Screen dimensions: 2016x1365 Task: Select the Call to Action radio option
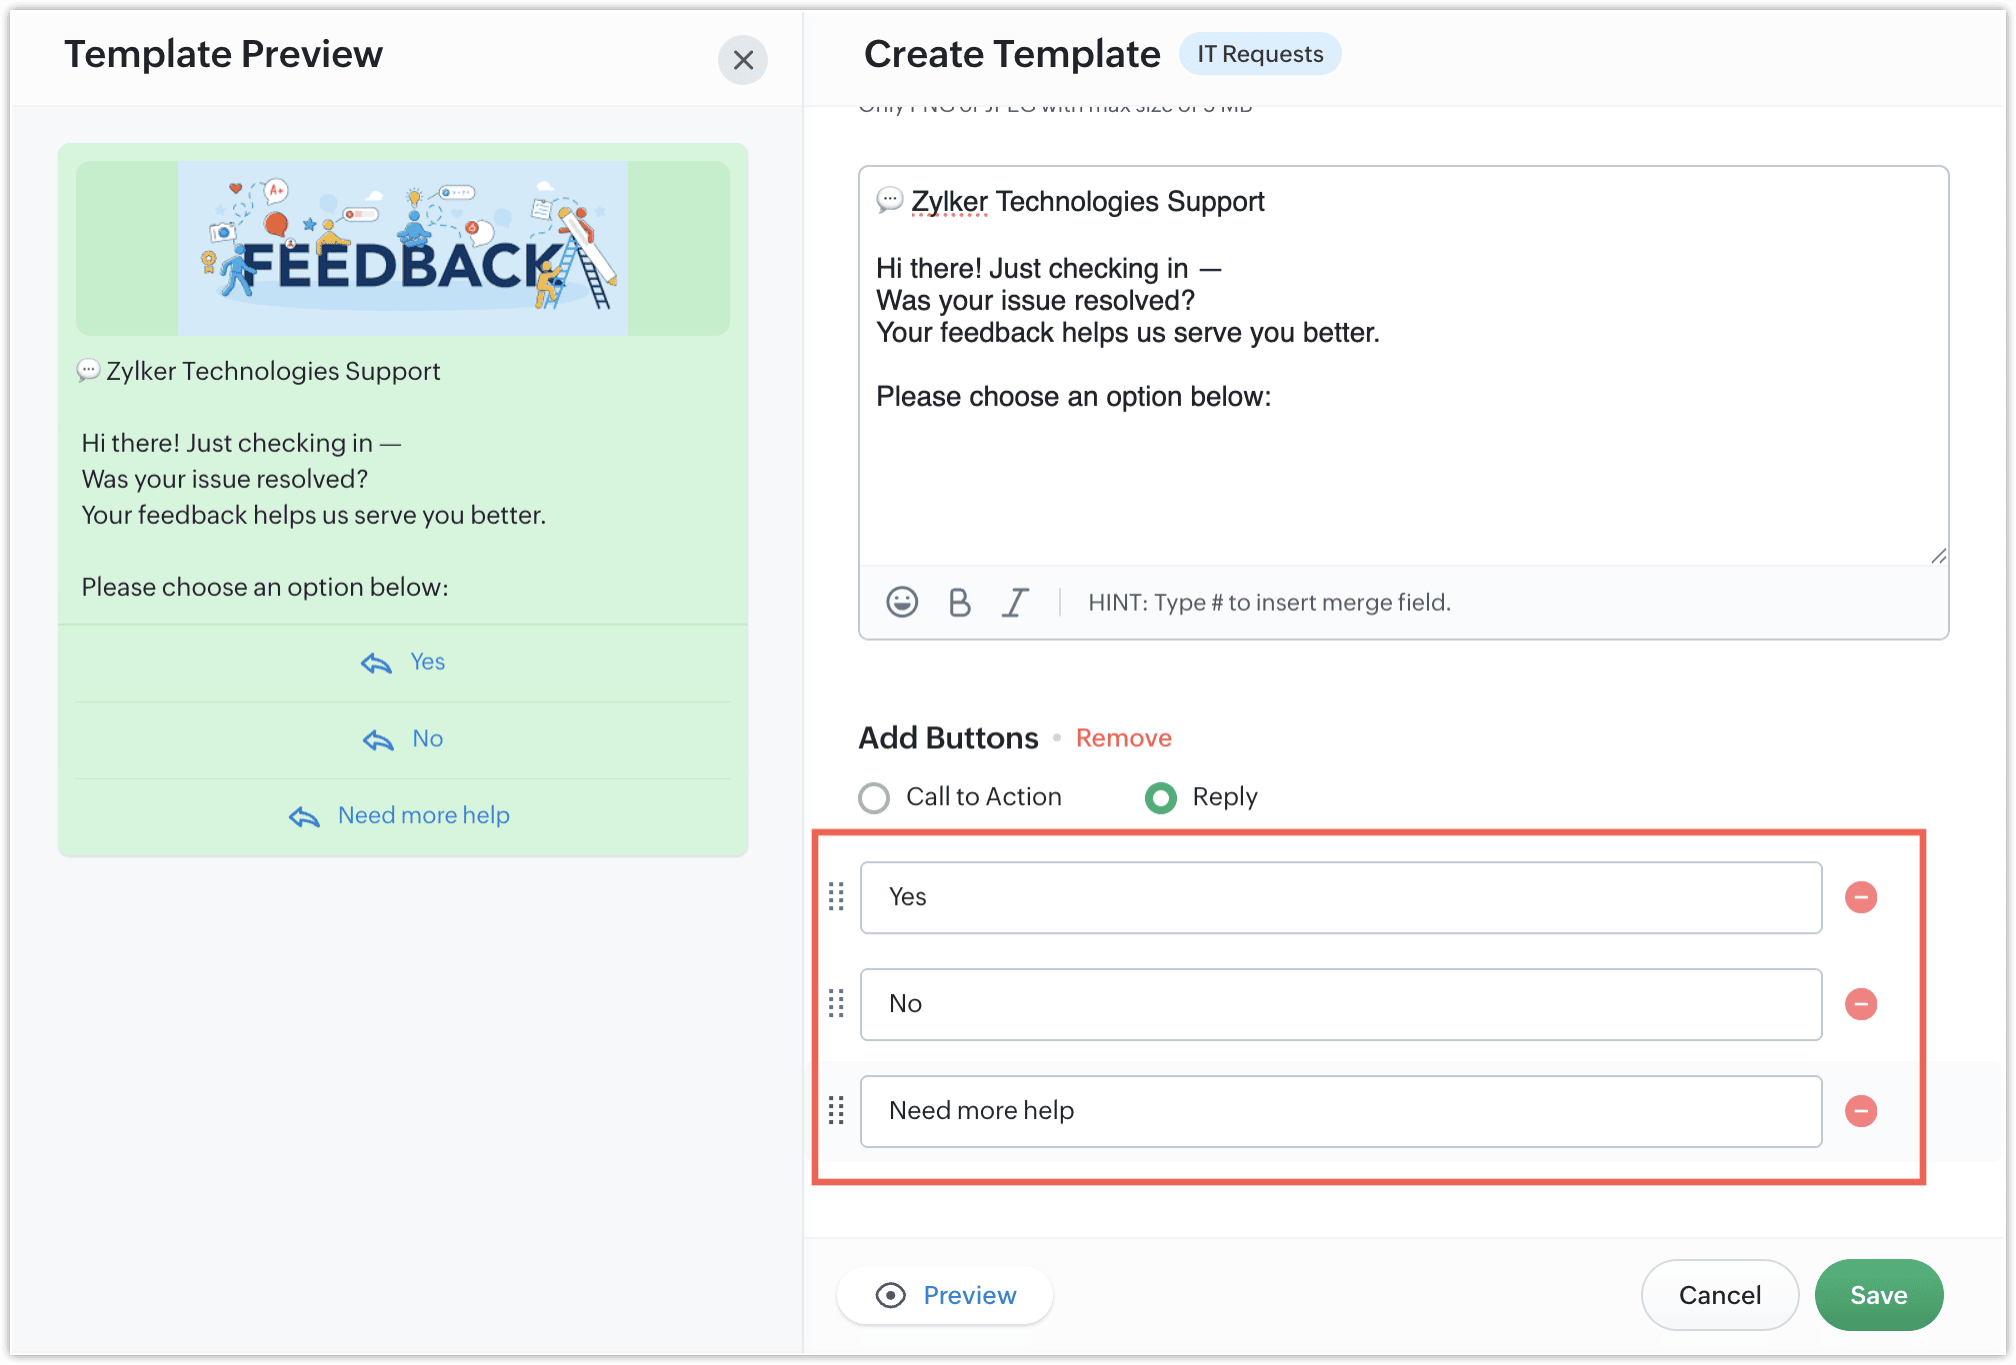click(874, 798)
